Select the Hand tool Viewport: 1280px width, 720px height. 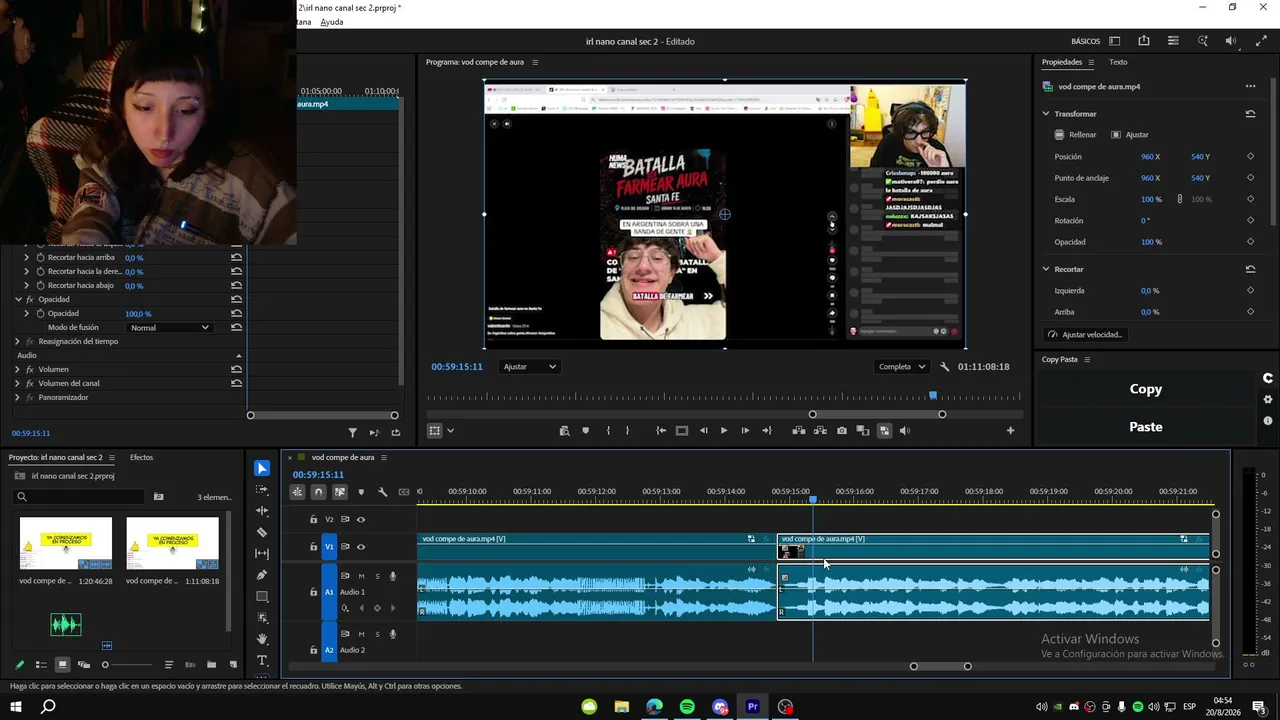coord(262,639)
